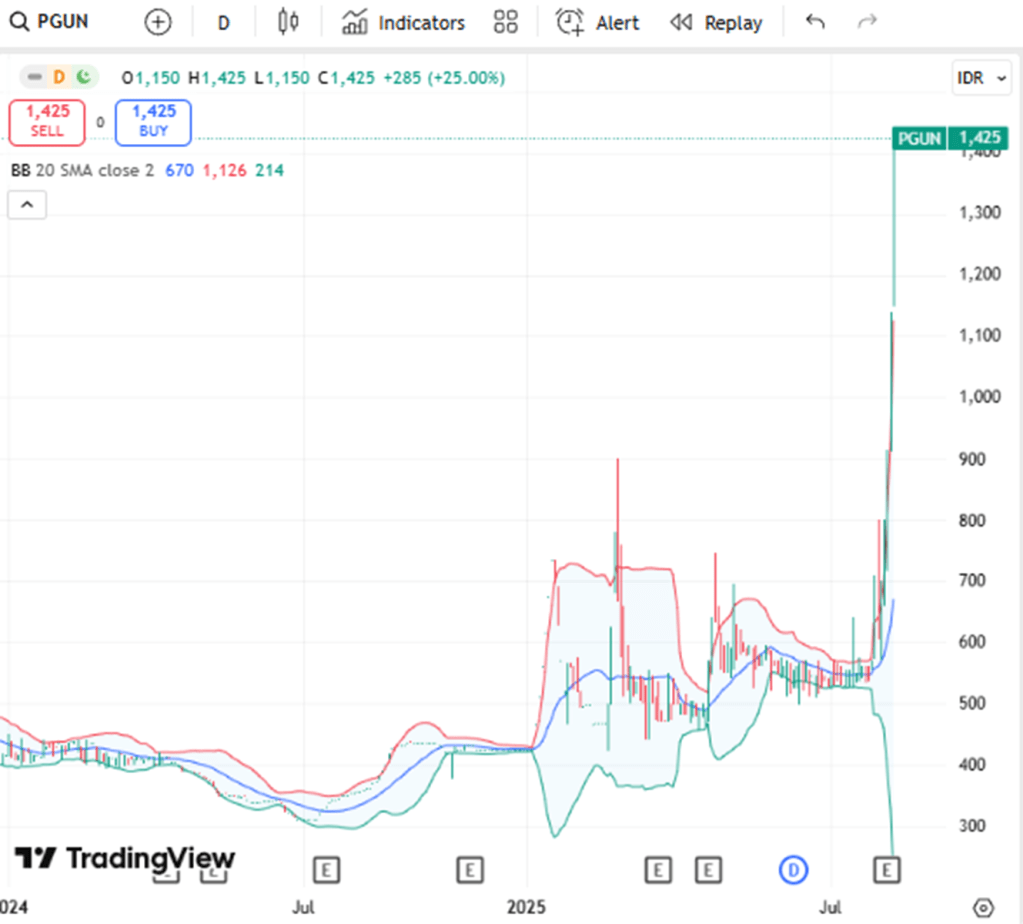Image resolution: width=1023 pixels, height=924 pixels.
Task: Click the blue 1,425 BUY button
Action: [x=153, y=121]
